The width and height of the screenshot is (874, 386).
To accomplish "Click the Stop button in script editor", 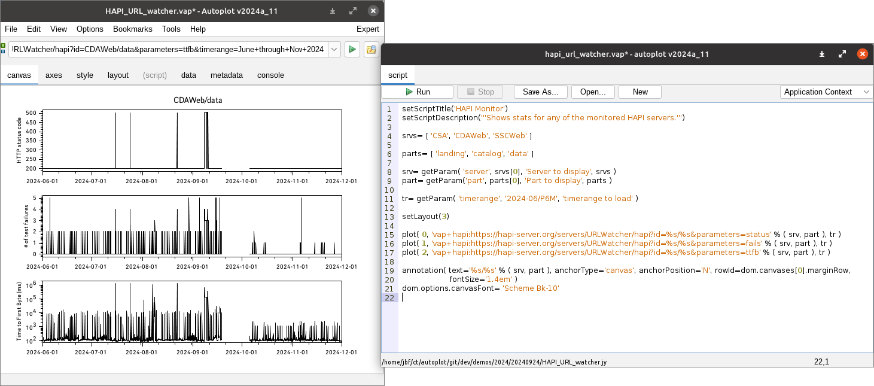I will [x=480, y=92].
